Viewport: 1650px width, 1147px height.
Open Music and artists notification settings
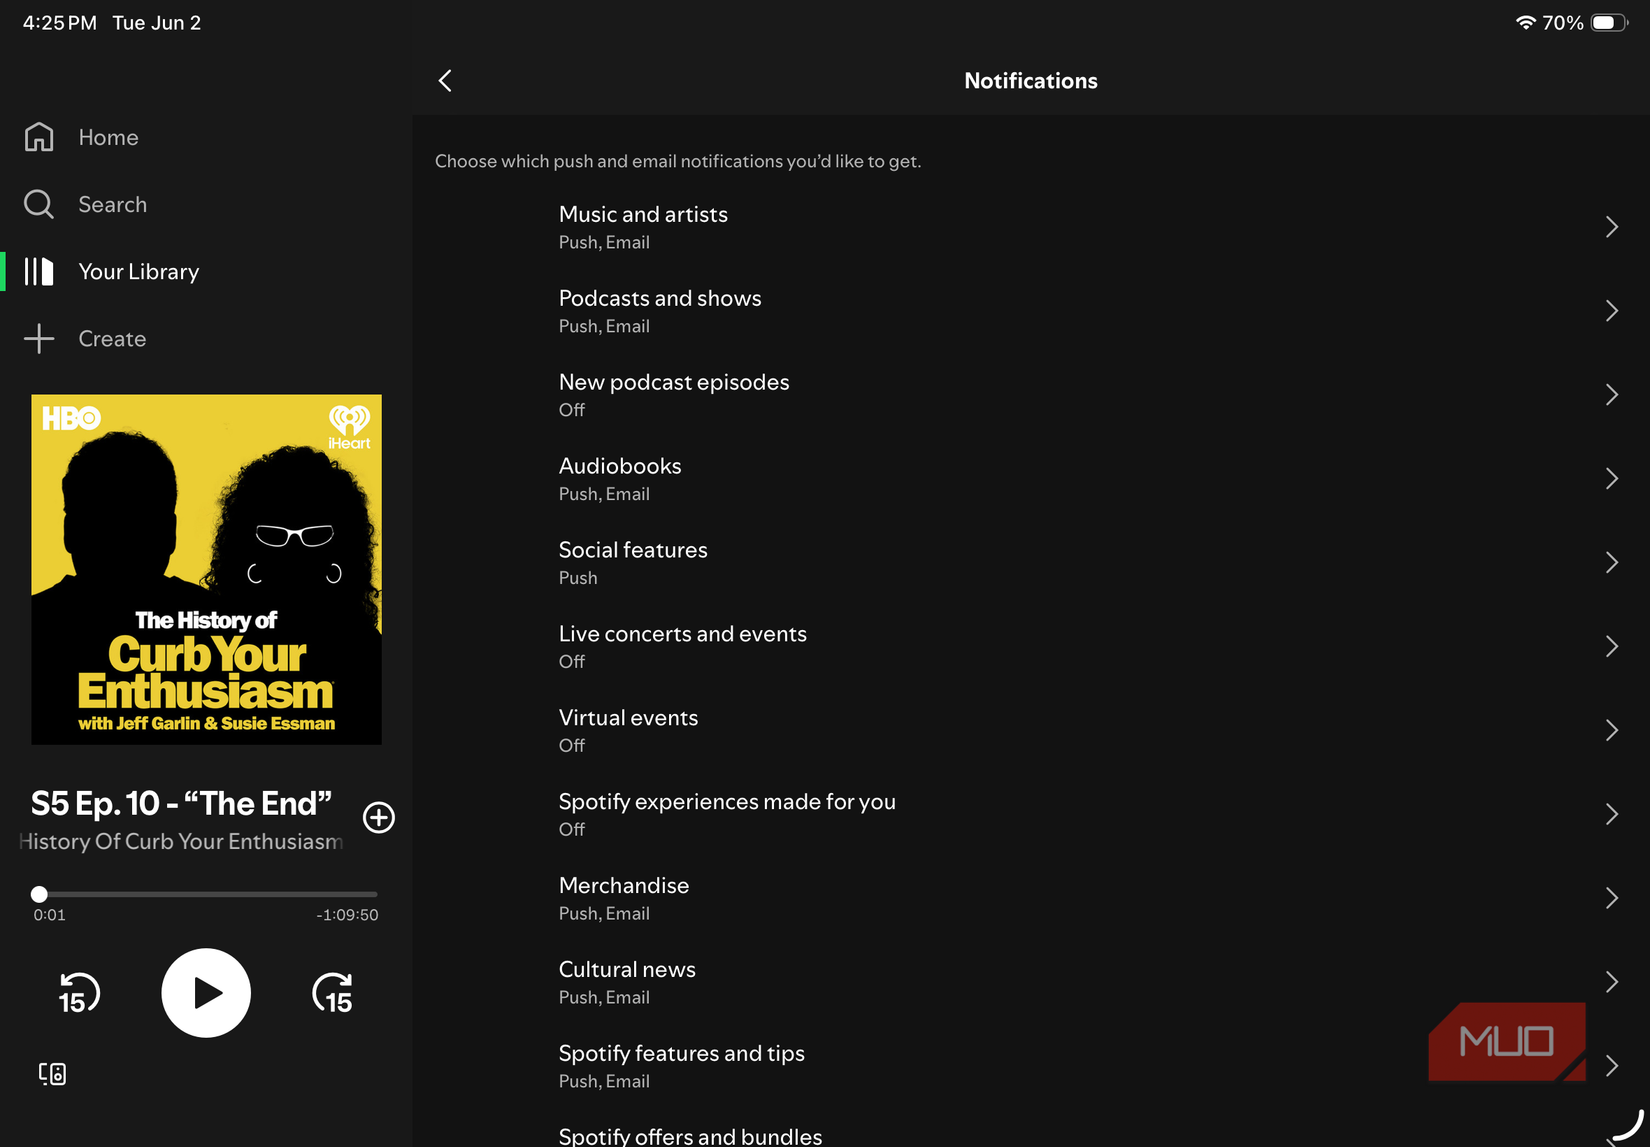(x=1031, y=227)
